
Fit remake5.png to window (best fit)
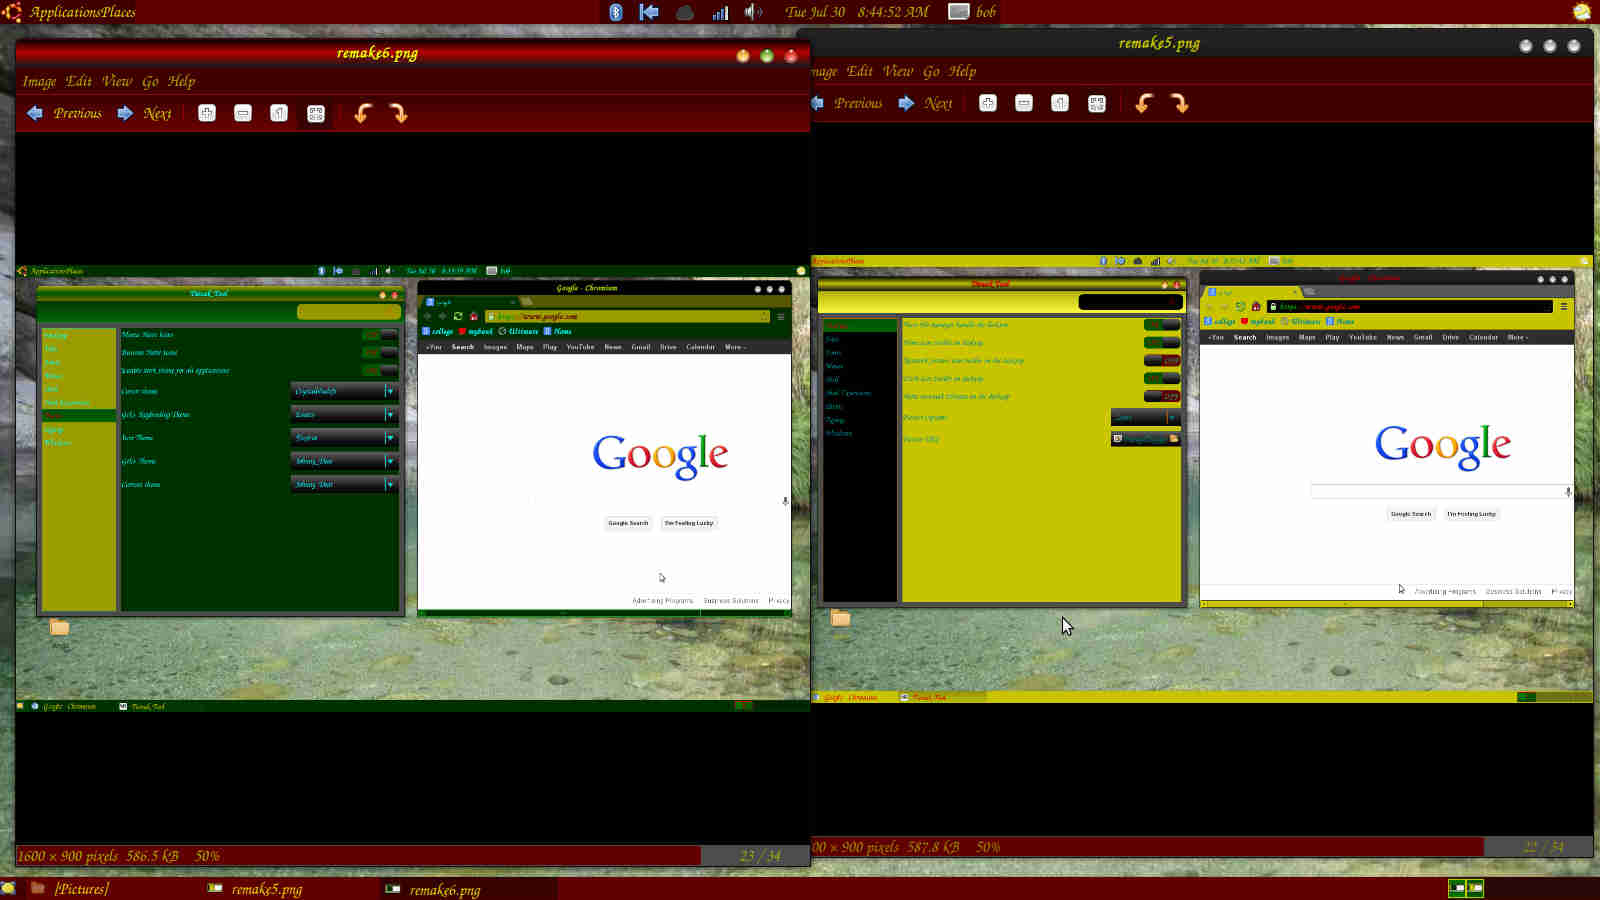(1097, 104)
